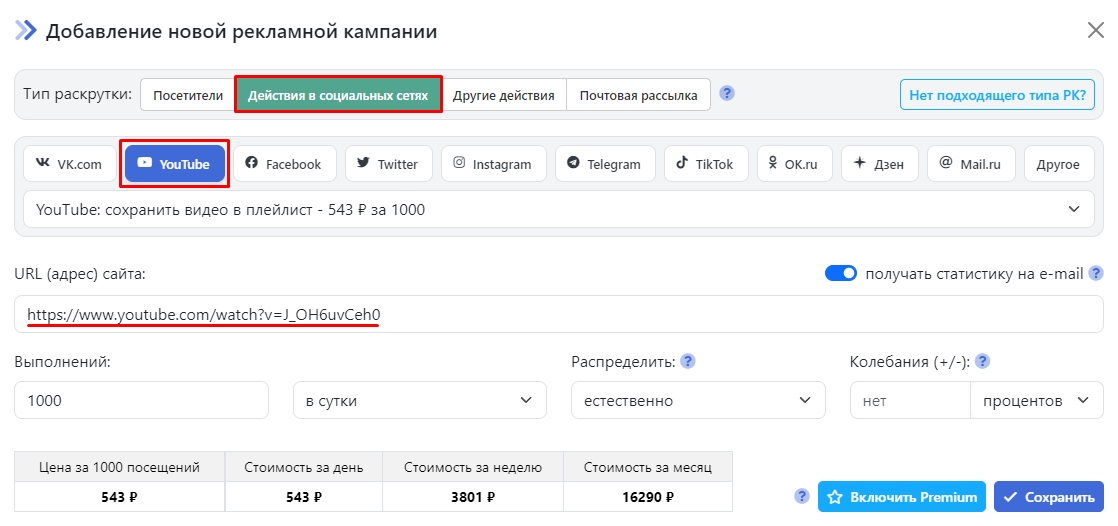Choose the TikTok platform button
Image resolution: width=1118 pixels, height=526 pixels.
coord(705,164)
